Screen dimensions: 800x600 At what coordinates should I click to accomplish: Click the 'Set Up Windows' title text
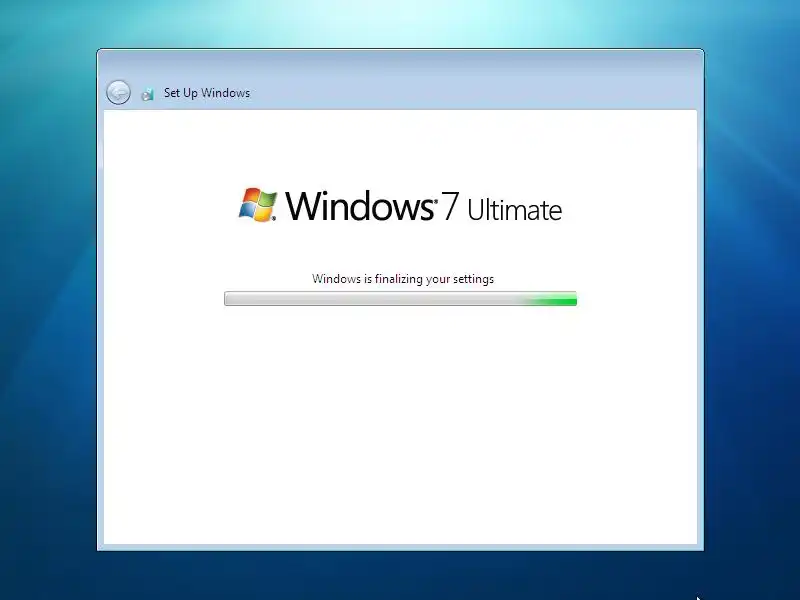[207, 93]
